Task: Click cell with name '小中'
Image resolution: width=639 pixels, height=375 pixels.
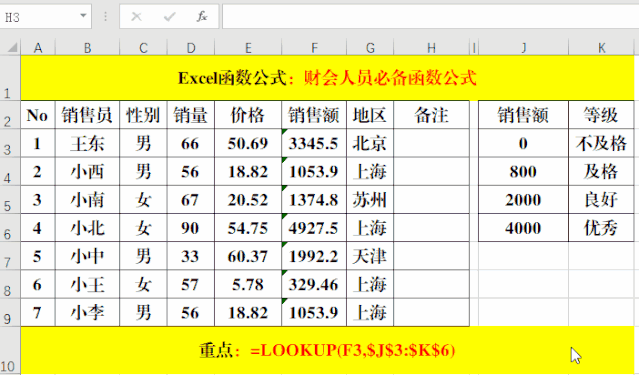Action: 87,256
